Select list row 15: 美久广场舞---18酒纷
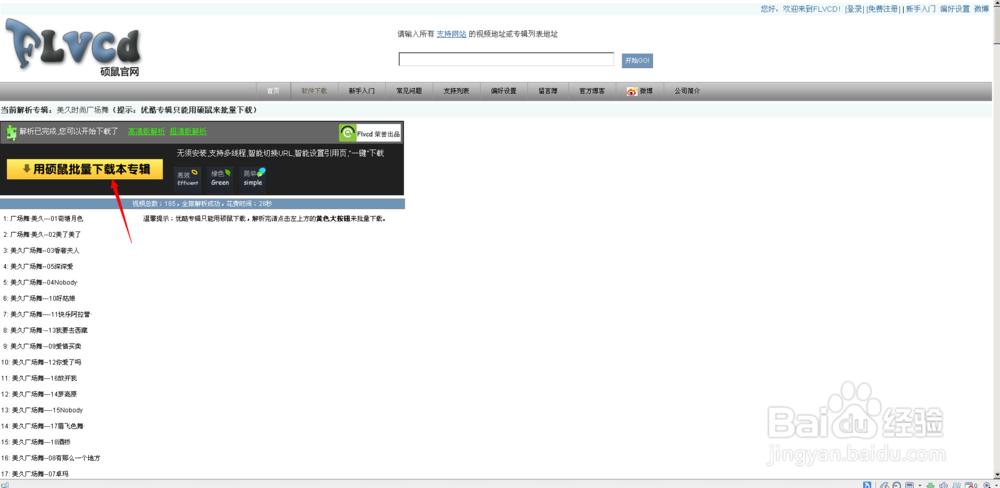This screenshot has width=1000, height=488. click(36, 442)
